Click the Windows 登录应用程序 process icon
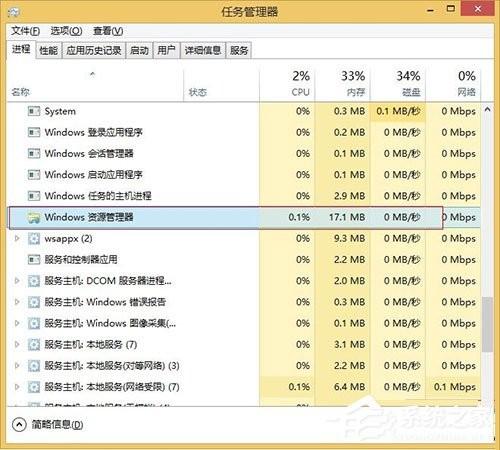 [34, 132]
